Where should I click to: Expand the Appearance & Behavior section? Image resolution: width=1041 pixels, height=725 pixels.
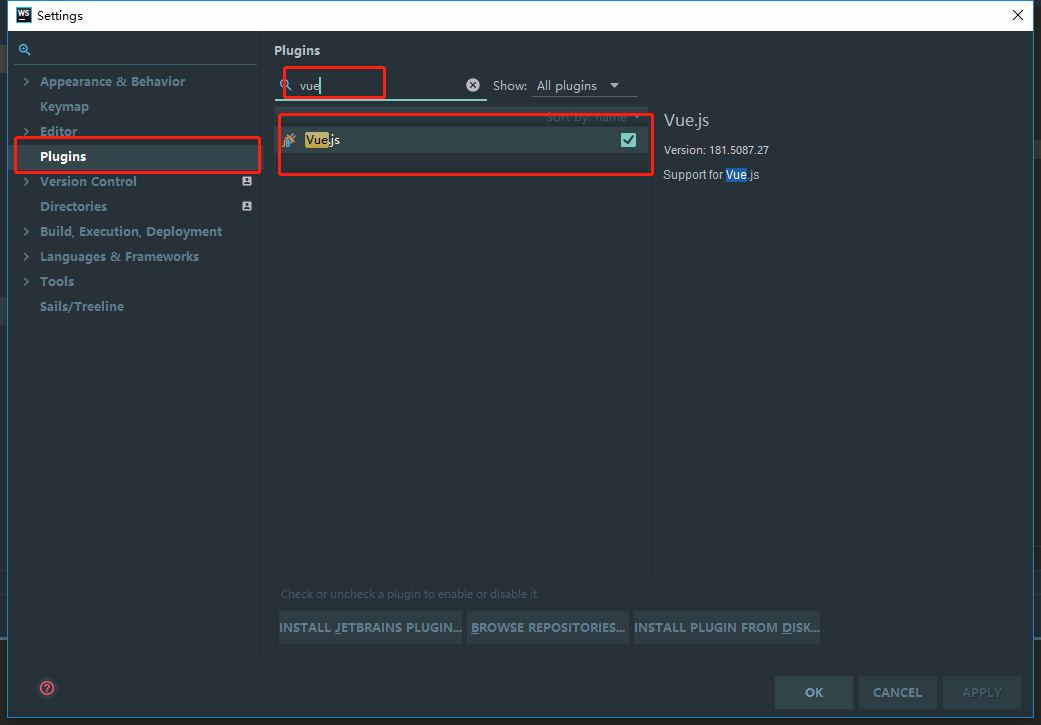pos(26,82)
